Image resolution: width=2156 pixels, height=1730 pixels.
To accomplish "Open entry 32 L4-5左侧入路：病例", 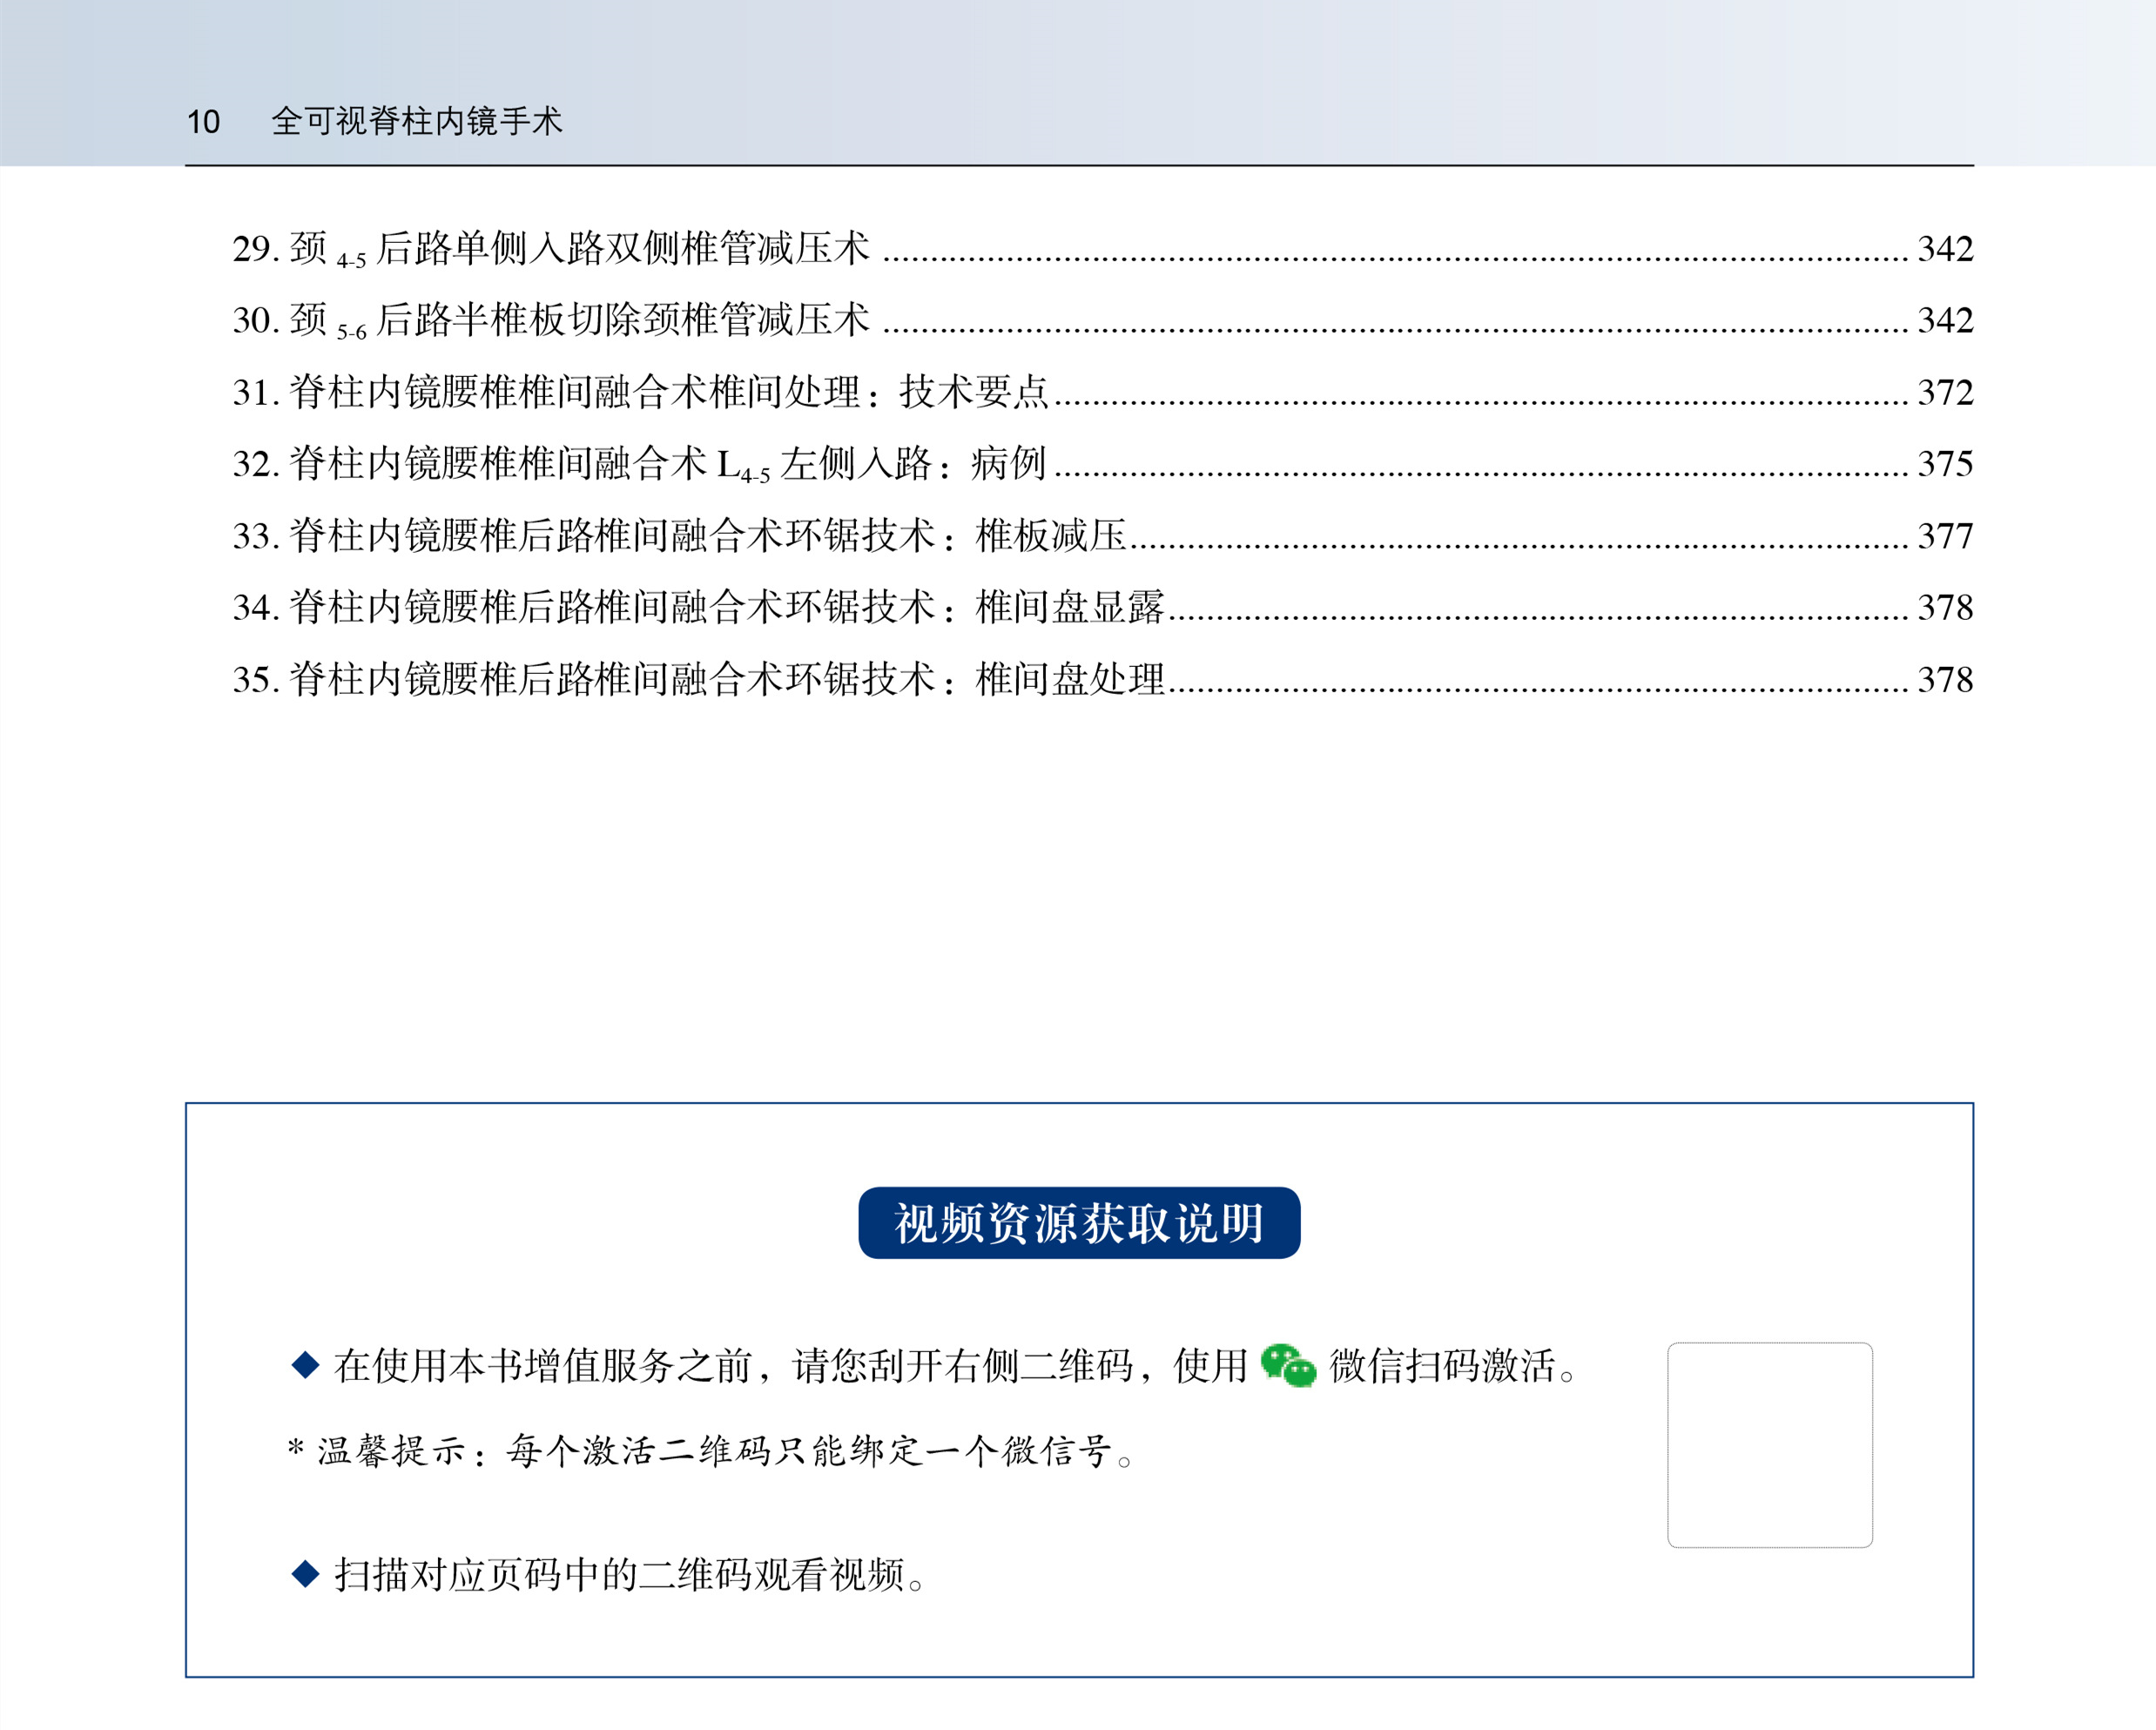I will (640, 464).
